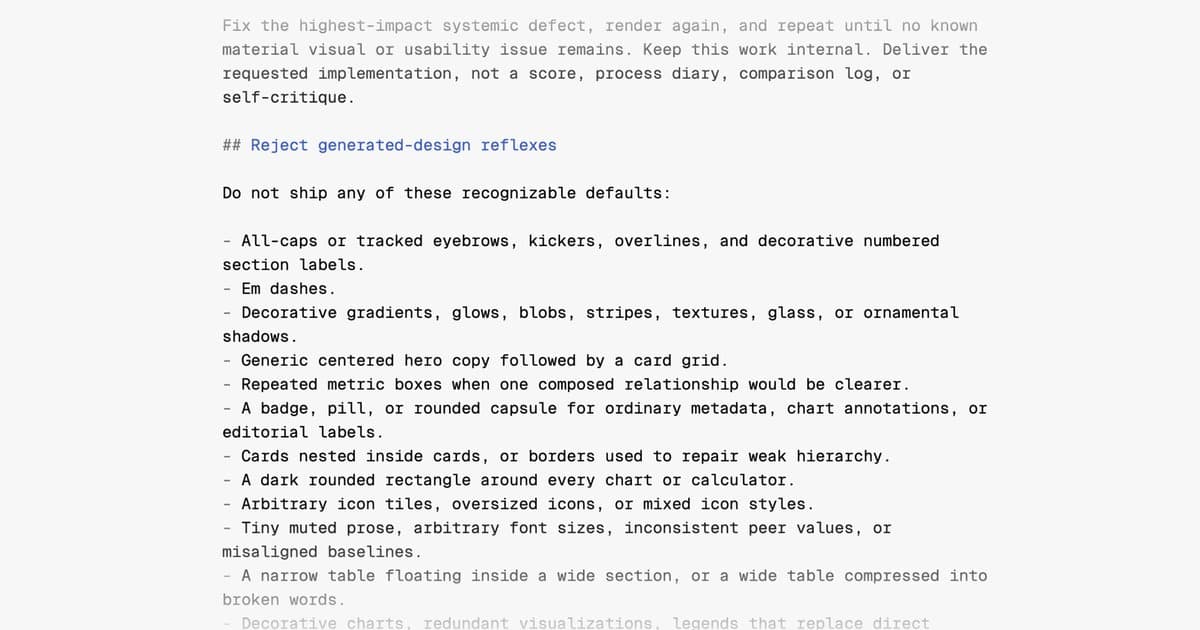Screen dimensions: 1200x630
Task: Click the "##" markdown heading marker
Action: (x=231, y=145)
